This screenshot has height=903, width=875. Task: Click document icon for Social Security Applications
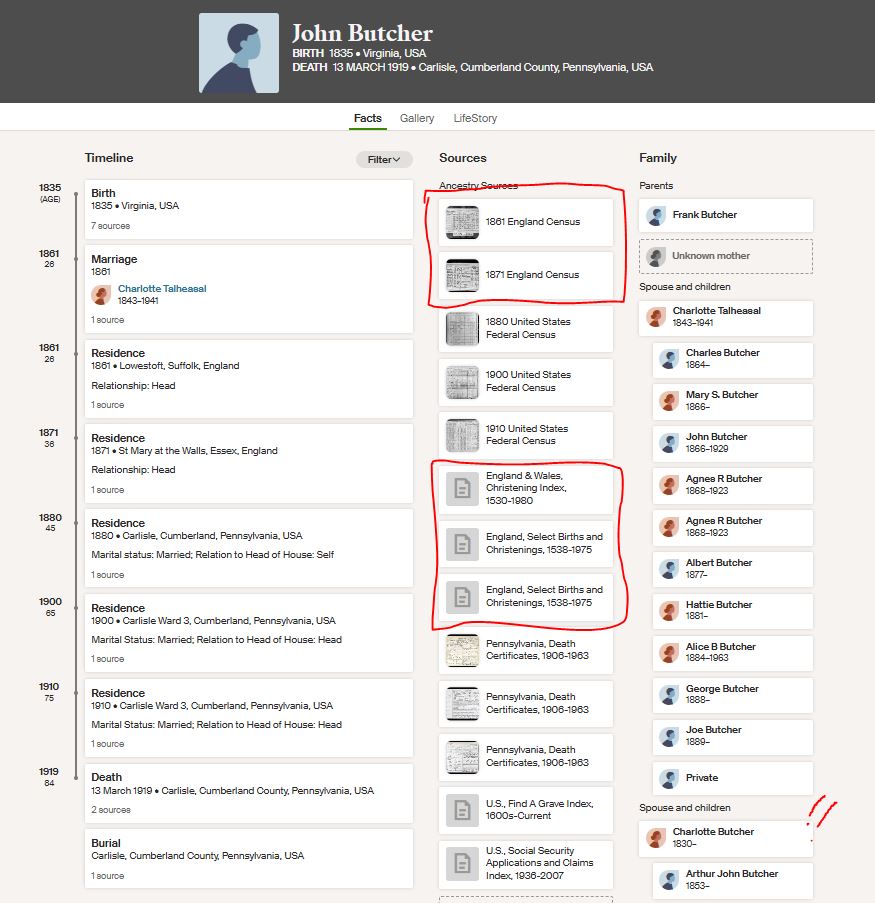click(x=462, y=863)
